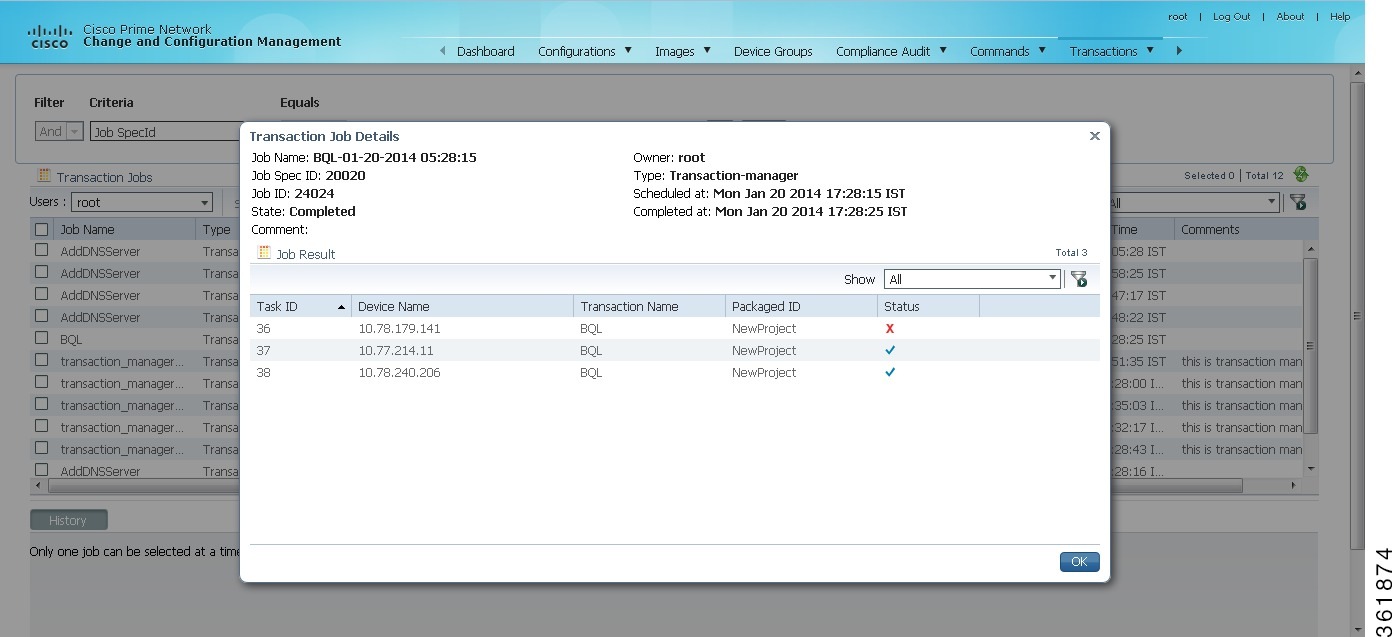Check the first AddDNSServer job checkbox
The height and width of the screenshot is (637, 1392).
coord(41,251)
